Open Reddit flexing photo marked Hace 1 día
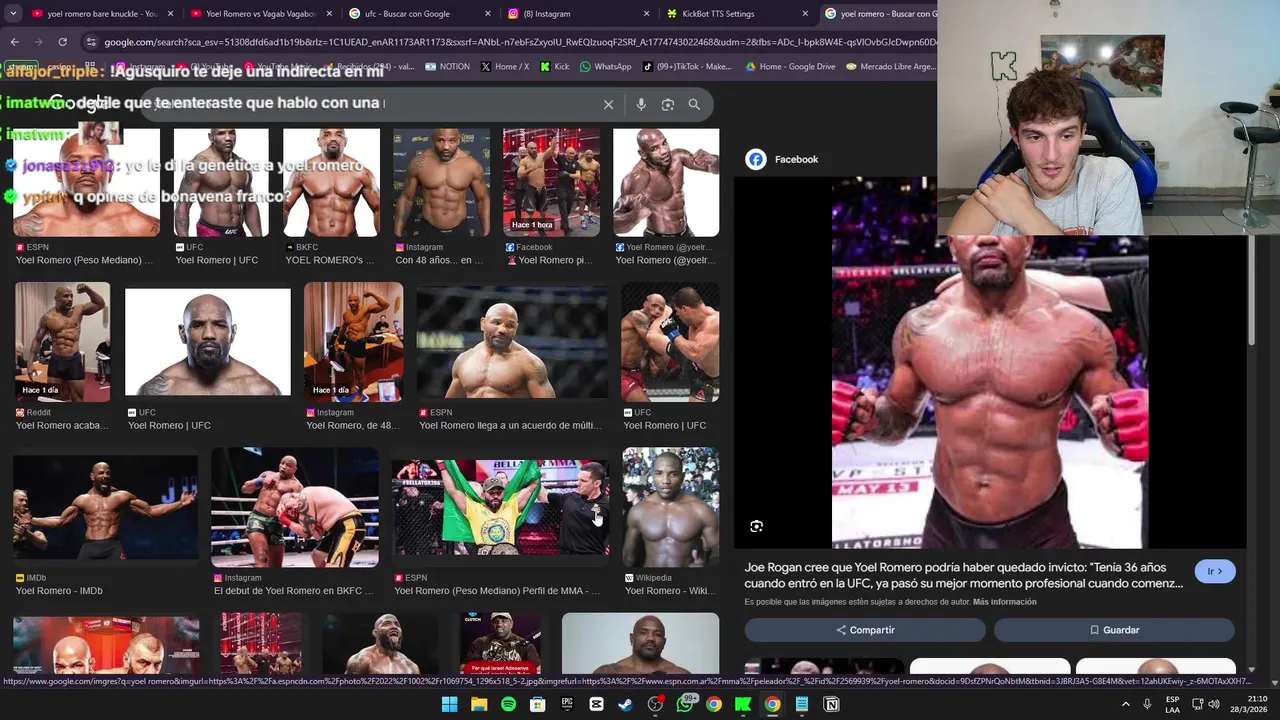Image resolution: width=1280 pixels, height=720 pixels. tap(62, 342)
